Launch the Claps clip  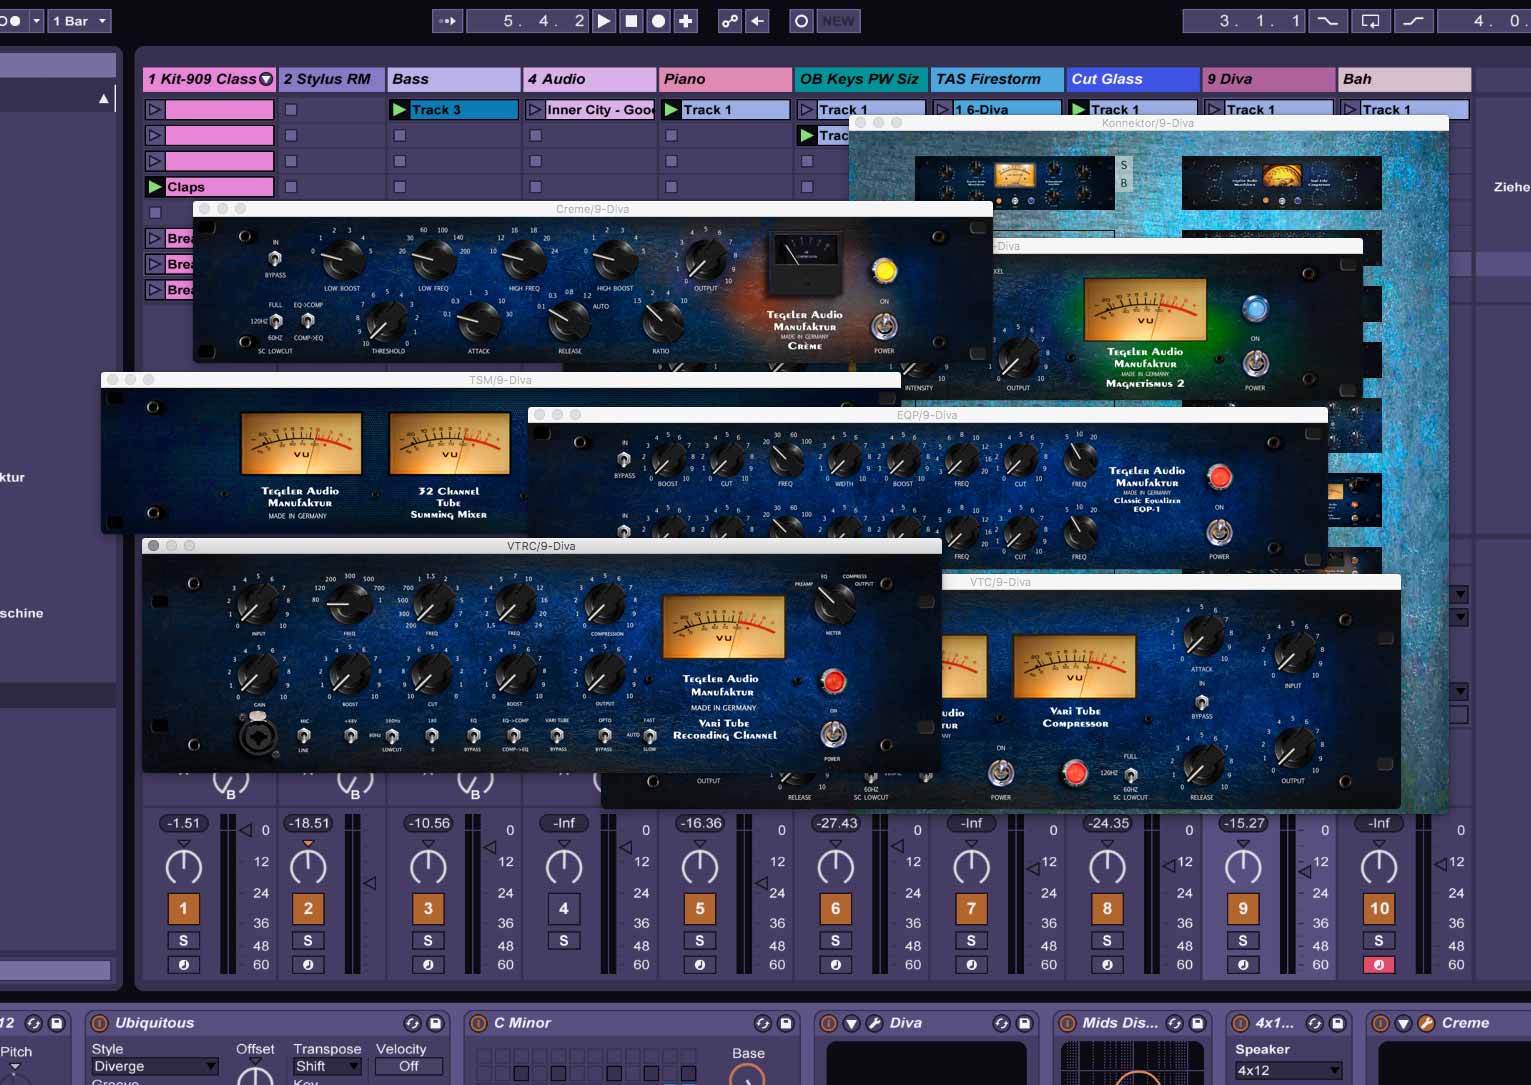pos(155,187)
